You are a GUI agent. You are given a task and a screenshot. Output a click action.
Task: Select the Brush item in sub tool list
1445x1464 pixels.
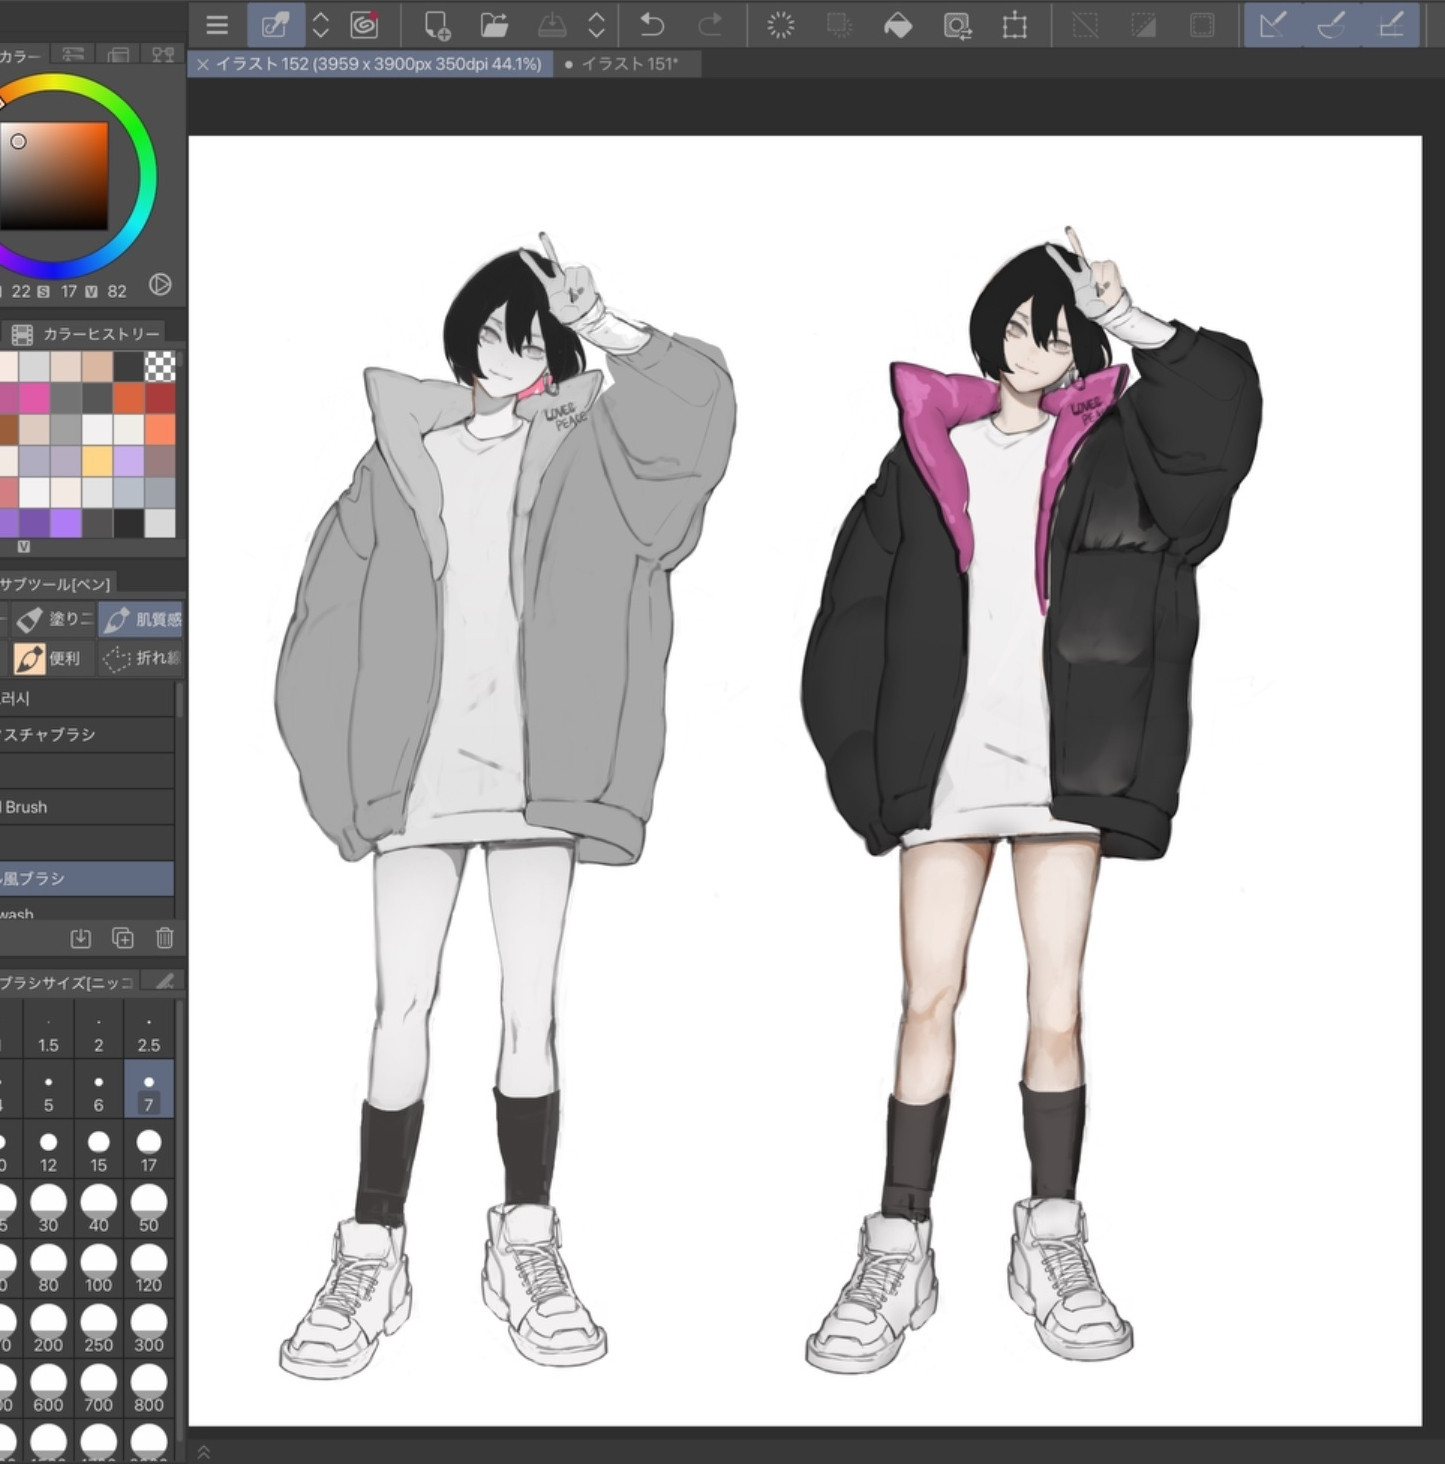(87, 807)
